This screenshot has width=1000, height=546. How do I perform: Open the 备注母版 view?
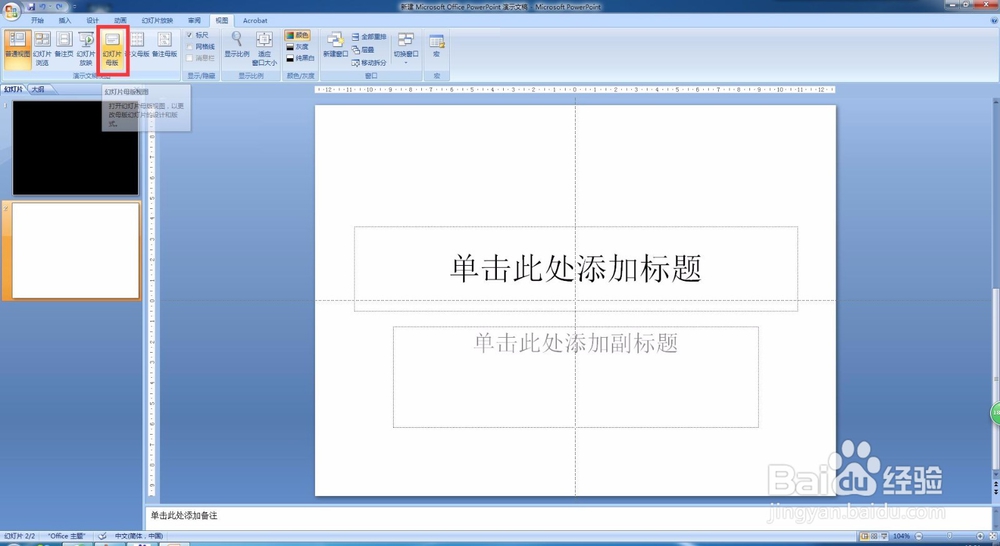coord(165,45)
